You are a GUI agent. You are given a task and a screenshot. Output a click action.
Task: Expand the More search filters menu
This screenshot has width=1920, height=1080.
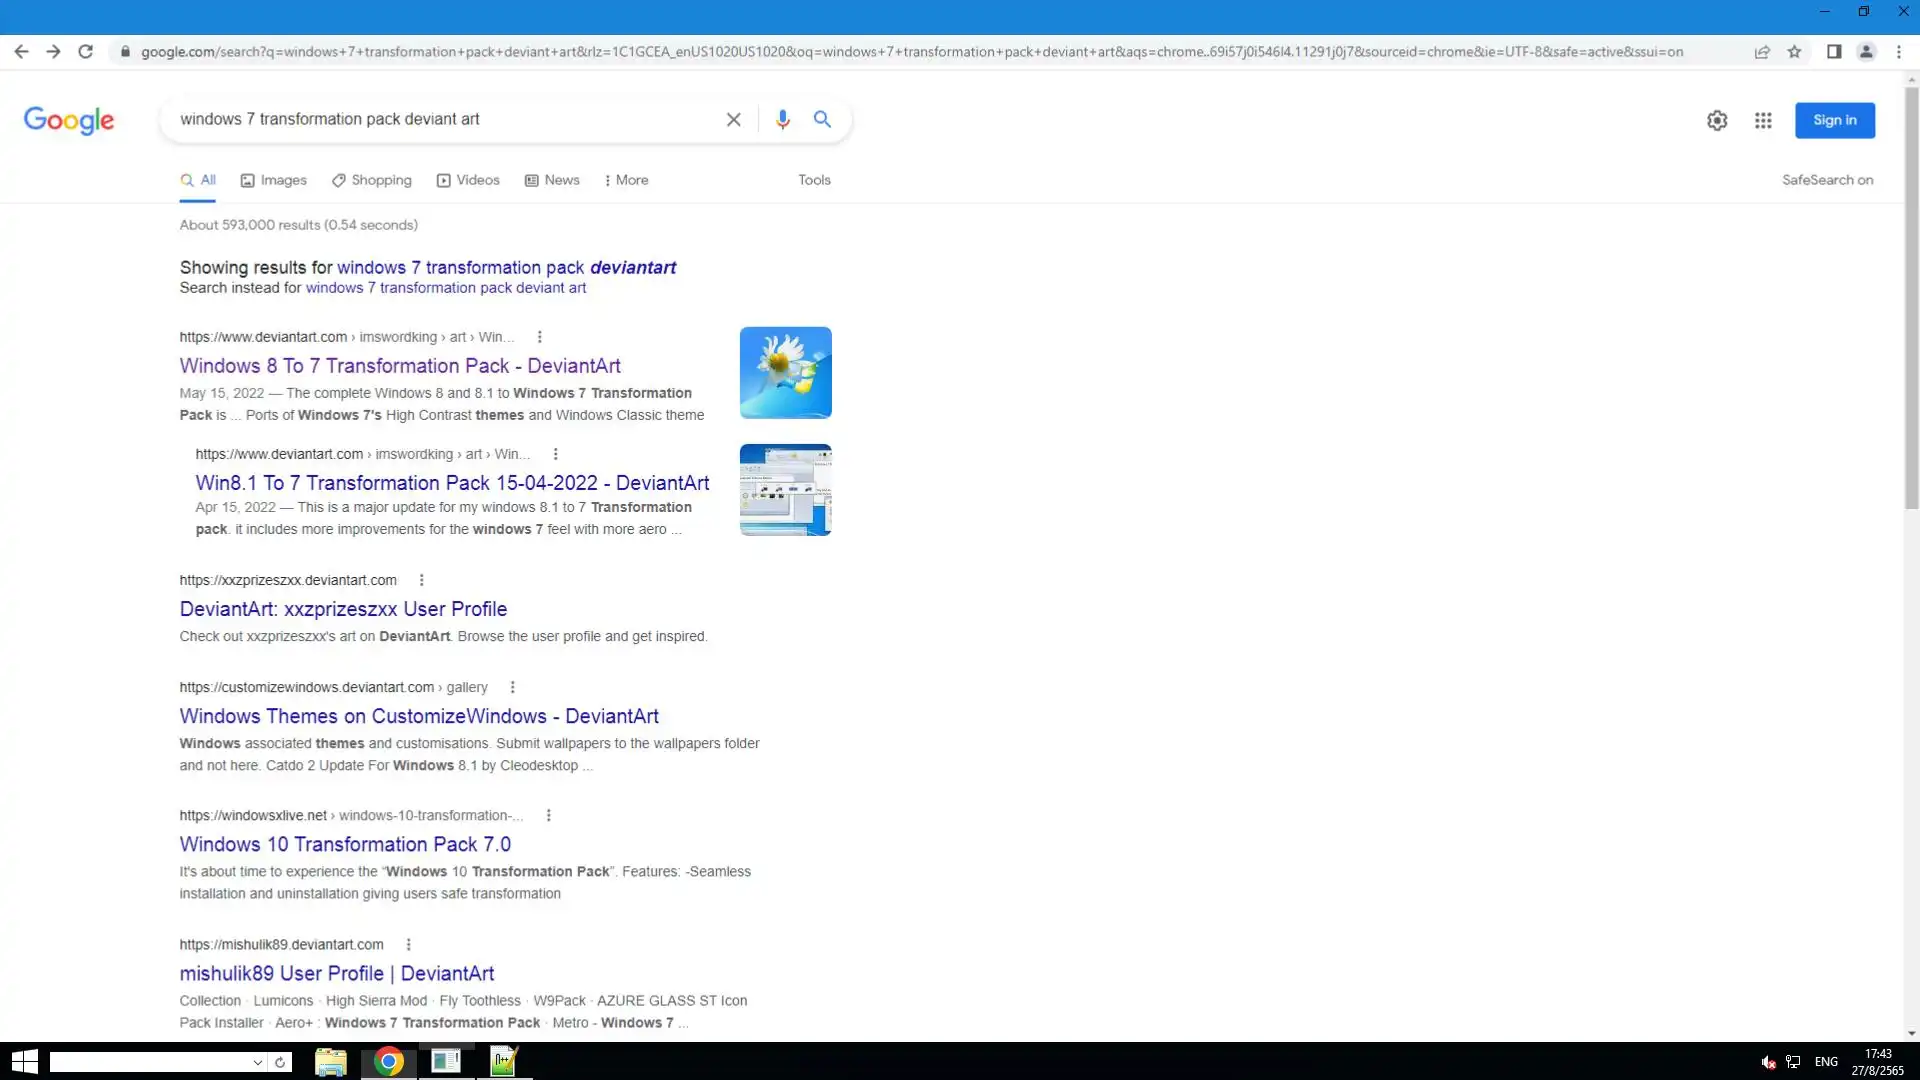pyautogui.click(x=626, y=180)
